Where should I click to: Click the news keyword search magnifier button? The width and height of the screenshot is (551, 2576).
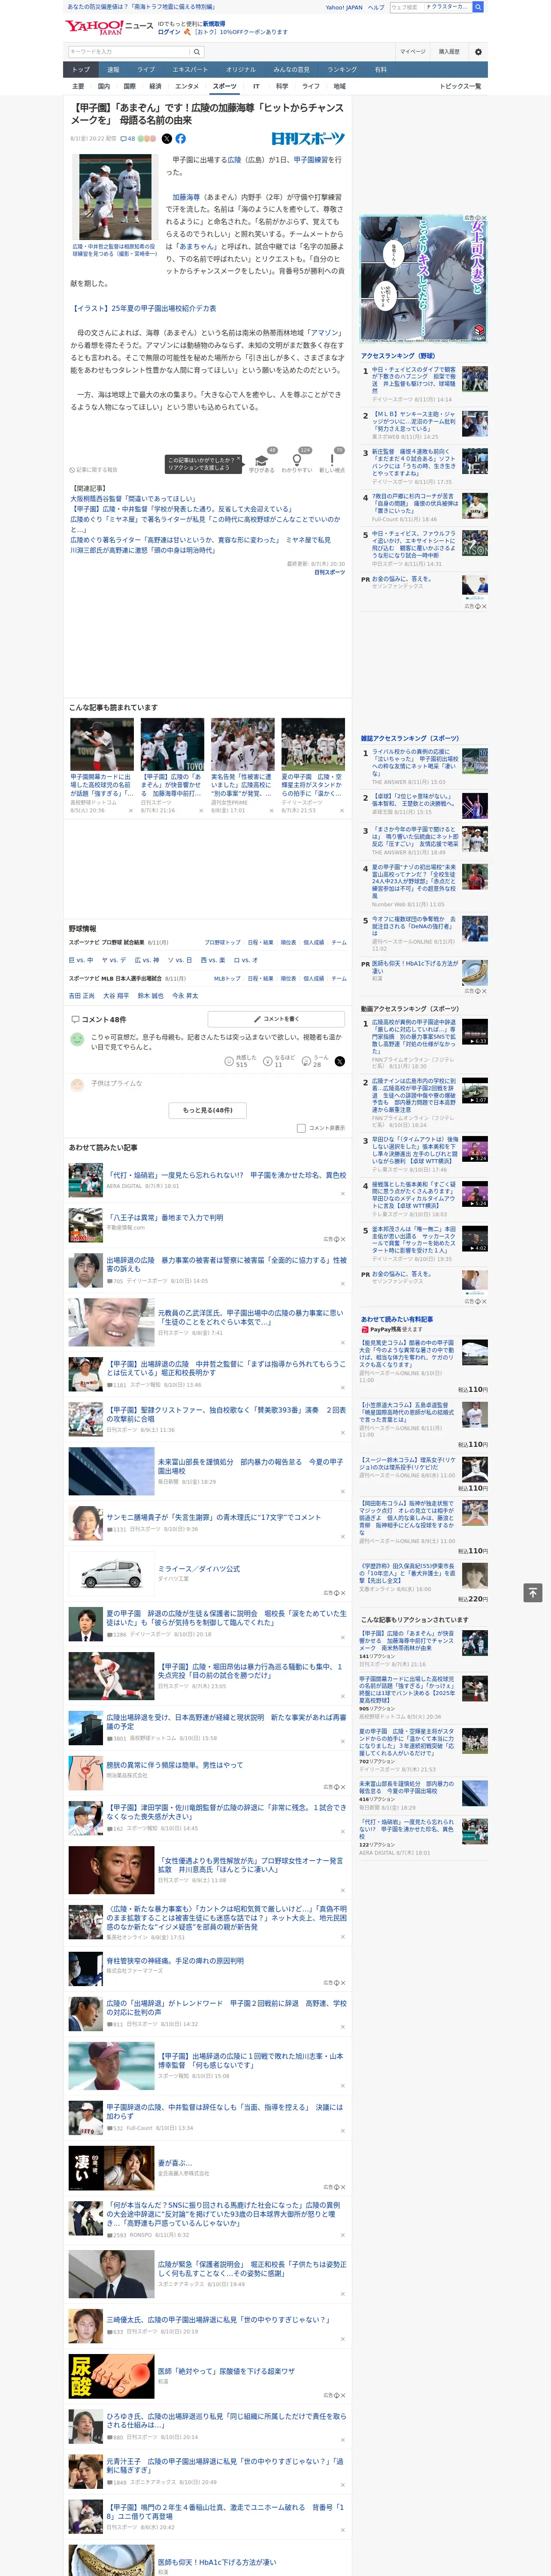198,52
